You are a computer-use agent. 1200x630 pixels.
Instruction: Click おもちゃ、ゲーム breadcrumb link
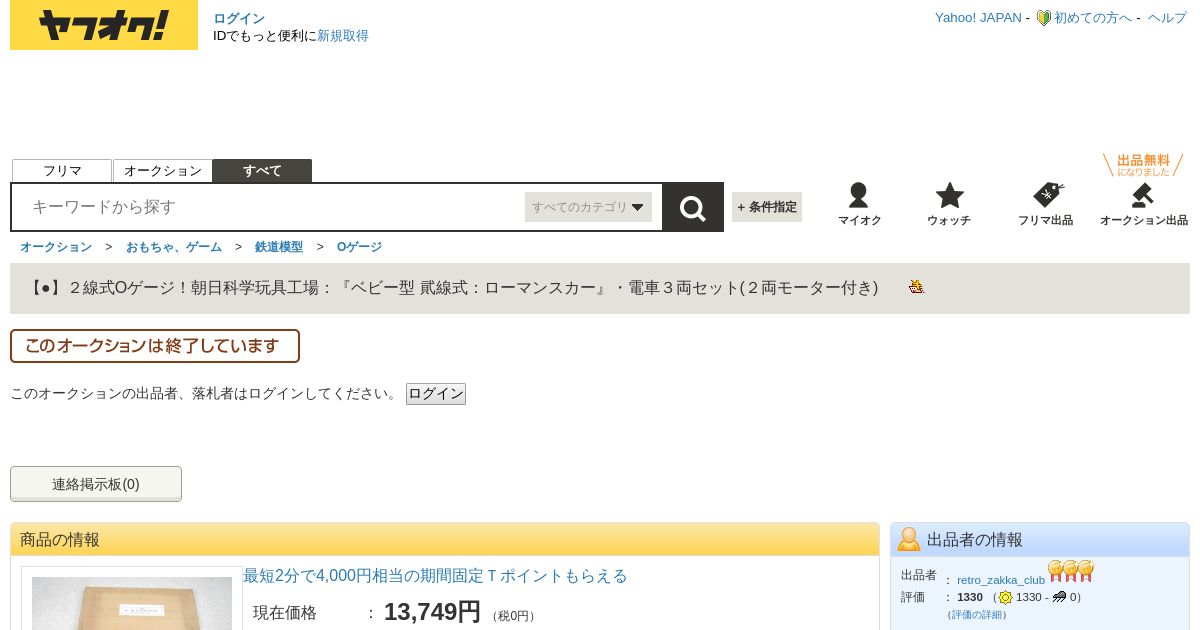(x=174, y=247)
